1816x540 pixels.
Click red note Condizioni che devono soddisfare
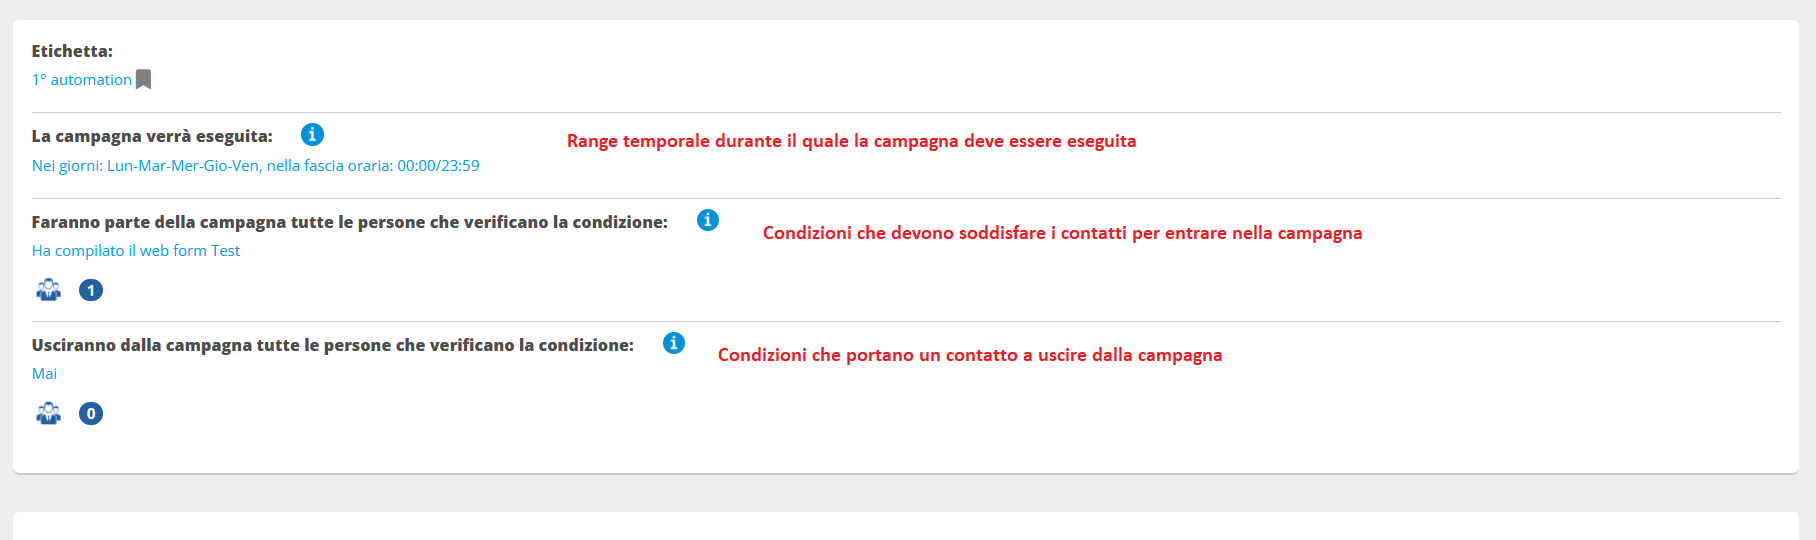[1063, 233]
